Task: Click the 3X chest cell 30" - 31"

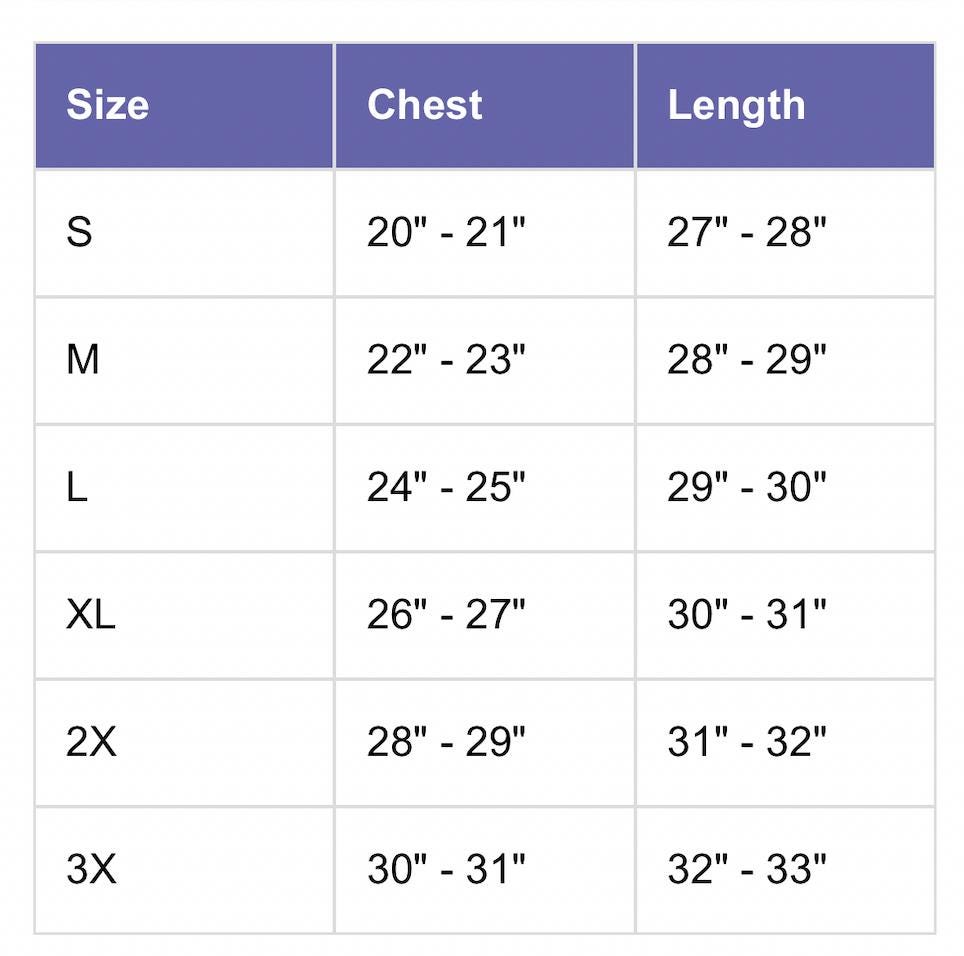Action: click(446, 869)
